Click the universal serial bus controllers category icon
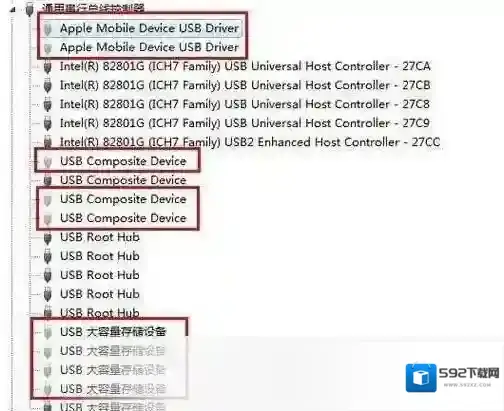Image resolution: width=504 pixels, height=411 pixels. tap(30, 9)
